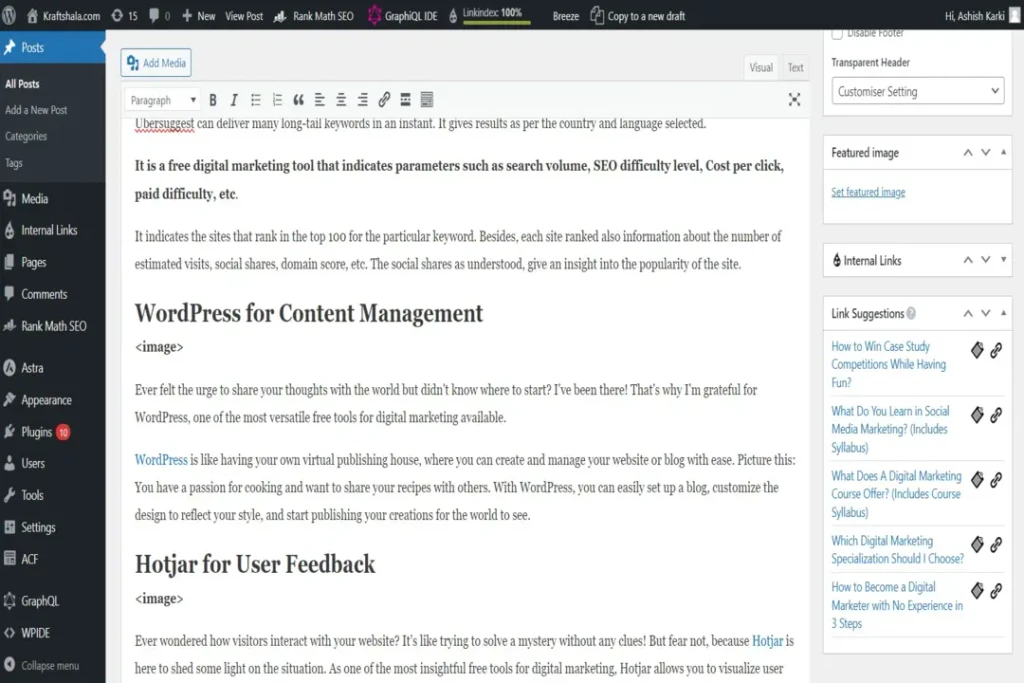Open the 15 pending updates icon
The image size is (1024, 683).
click(124, 16)
